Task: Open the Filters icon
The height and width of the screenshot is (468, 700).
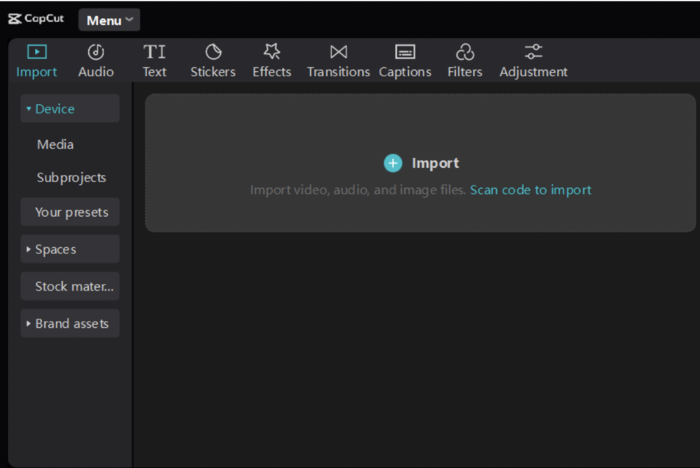Action: (x=465, y=52)
